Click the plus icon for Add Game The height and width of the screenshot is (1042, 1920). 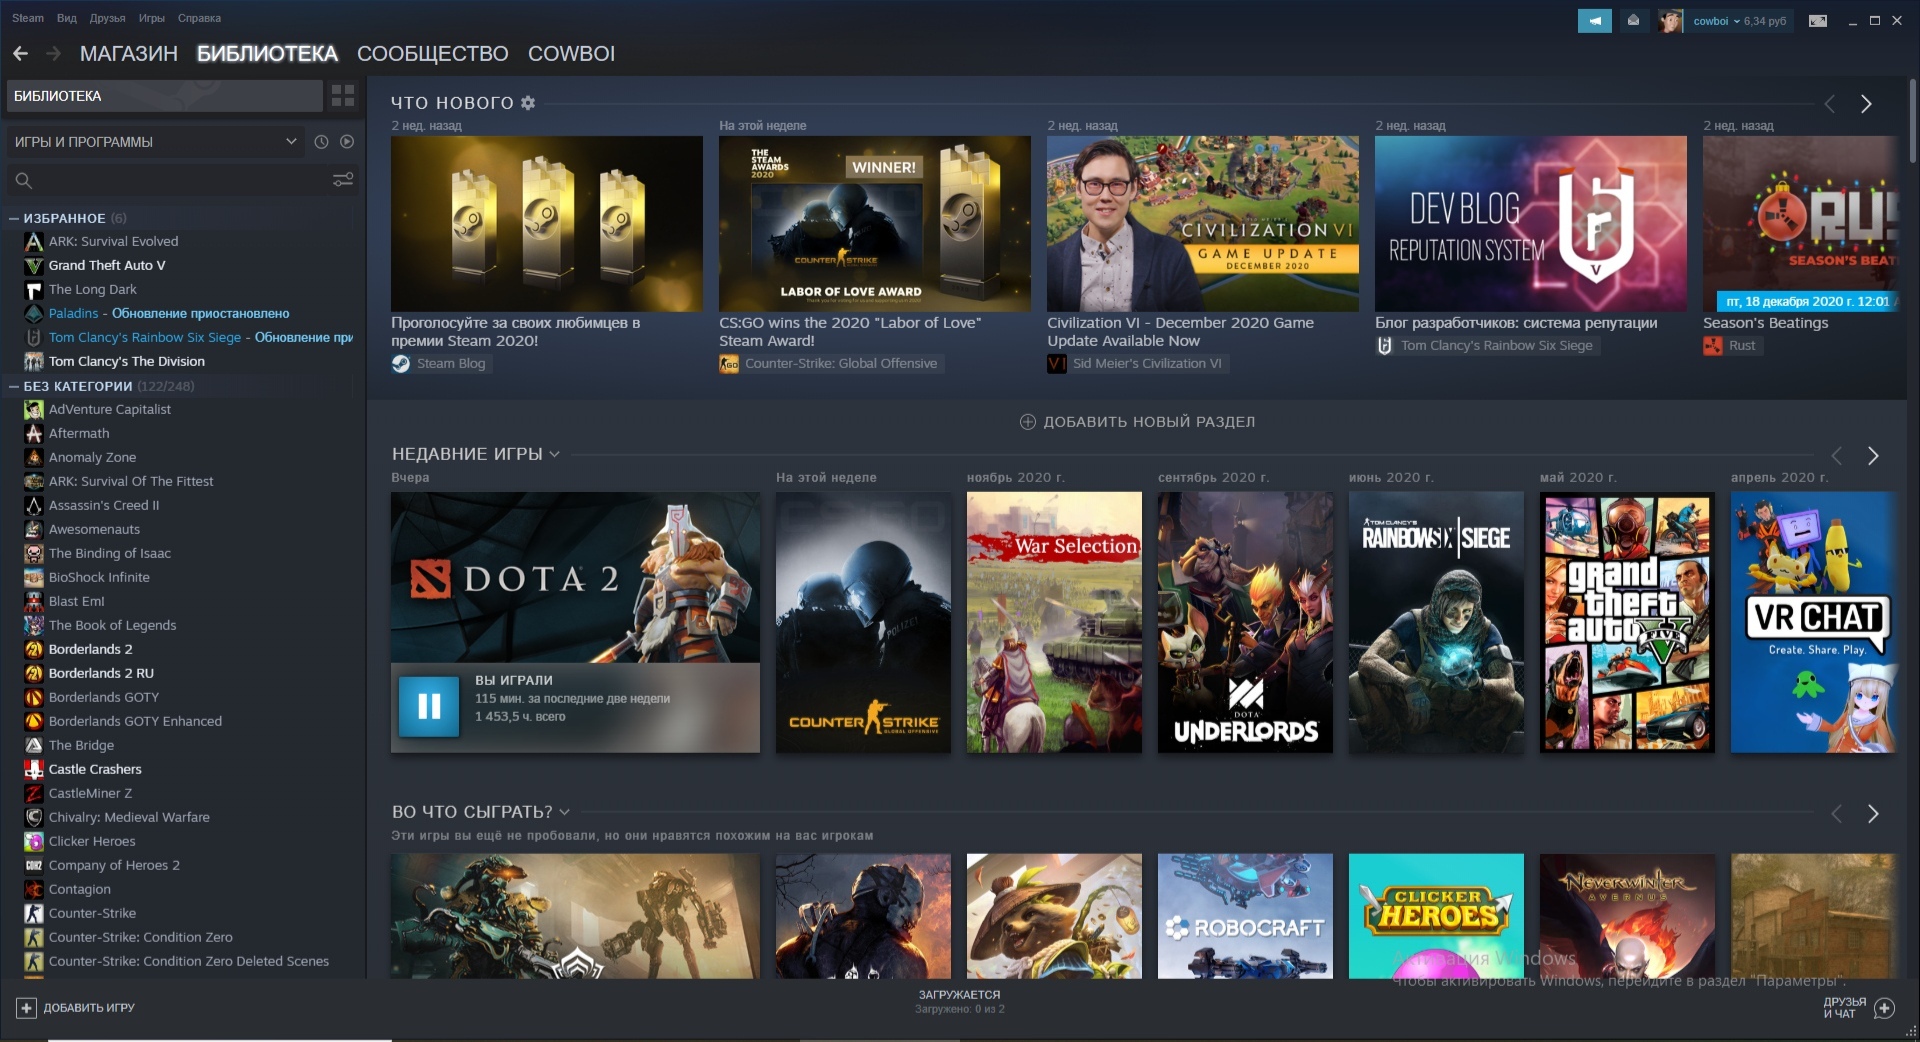pos(27,1008)
